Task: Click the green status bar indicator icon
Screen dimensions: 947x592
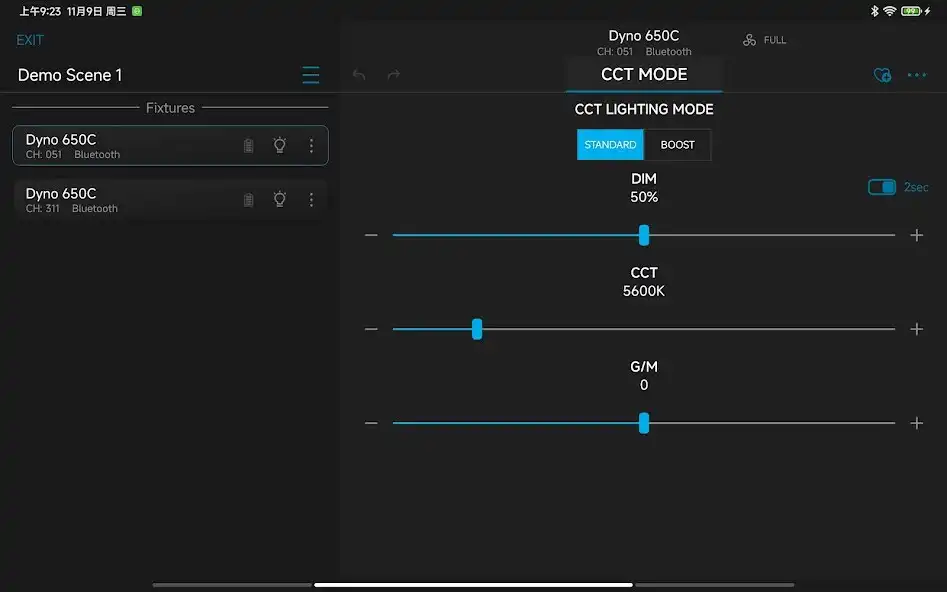Action: 137,11
